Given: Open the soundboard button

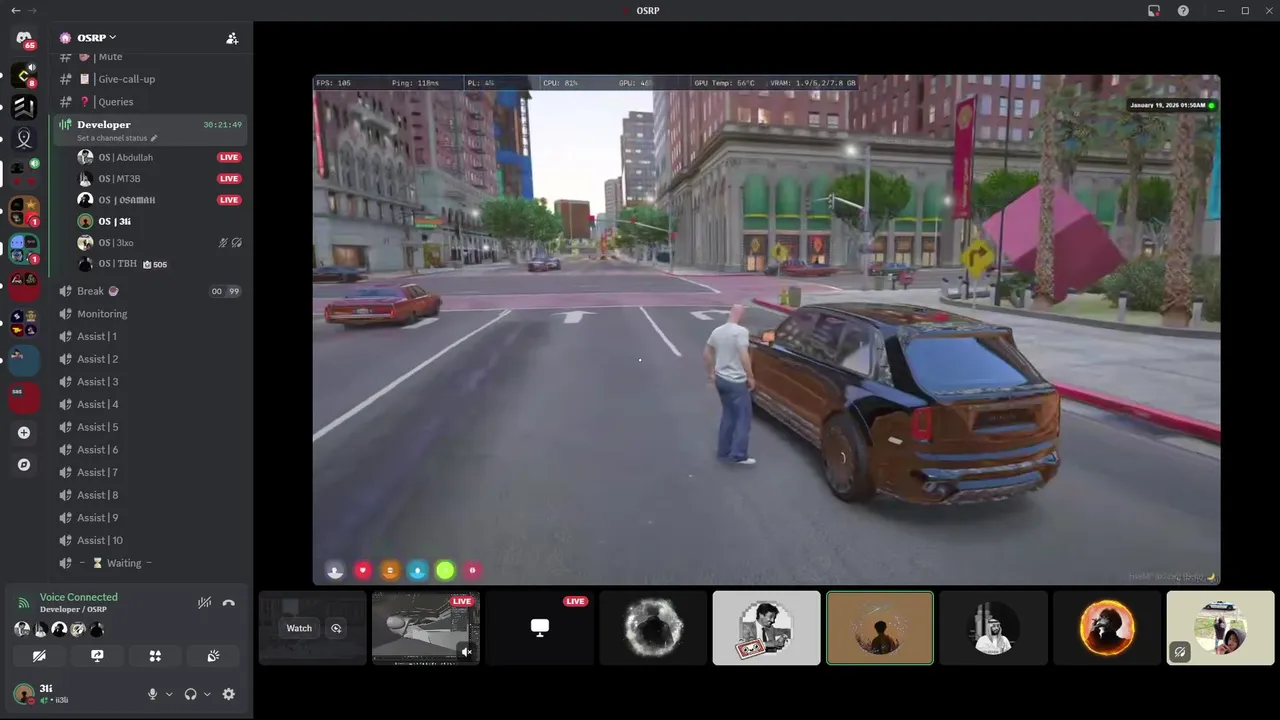Looking at the screenshot, I should coord(213,656).
